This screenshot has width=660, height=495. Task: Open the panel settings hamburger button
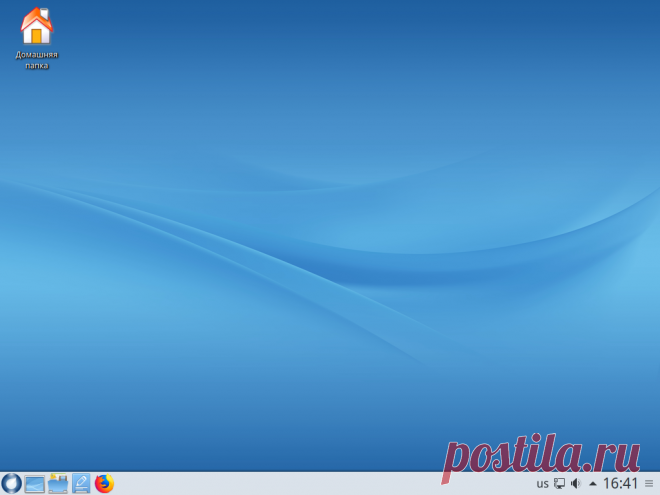(649, 484)
